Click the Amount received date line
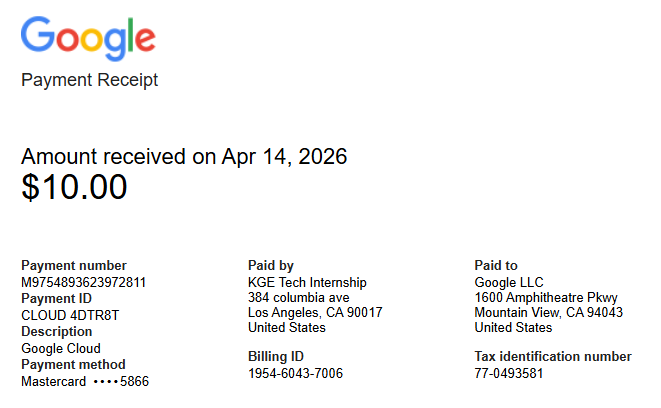The image size is (661, 408). [x=184, y=156]
